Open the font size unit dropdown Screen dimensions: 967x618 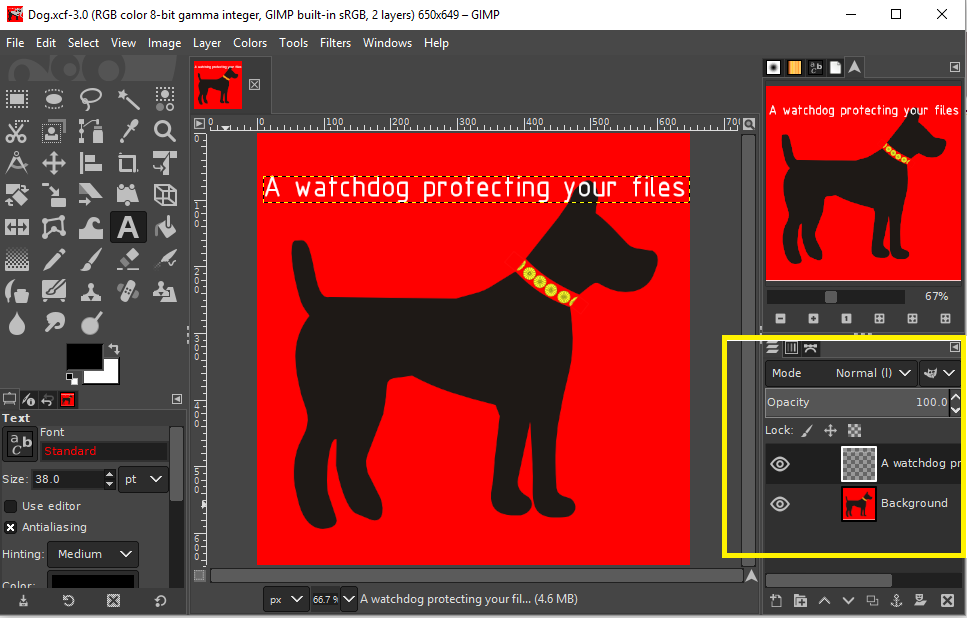pyautogui.click(x=142, y=479)
